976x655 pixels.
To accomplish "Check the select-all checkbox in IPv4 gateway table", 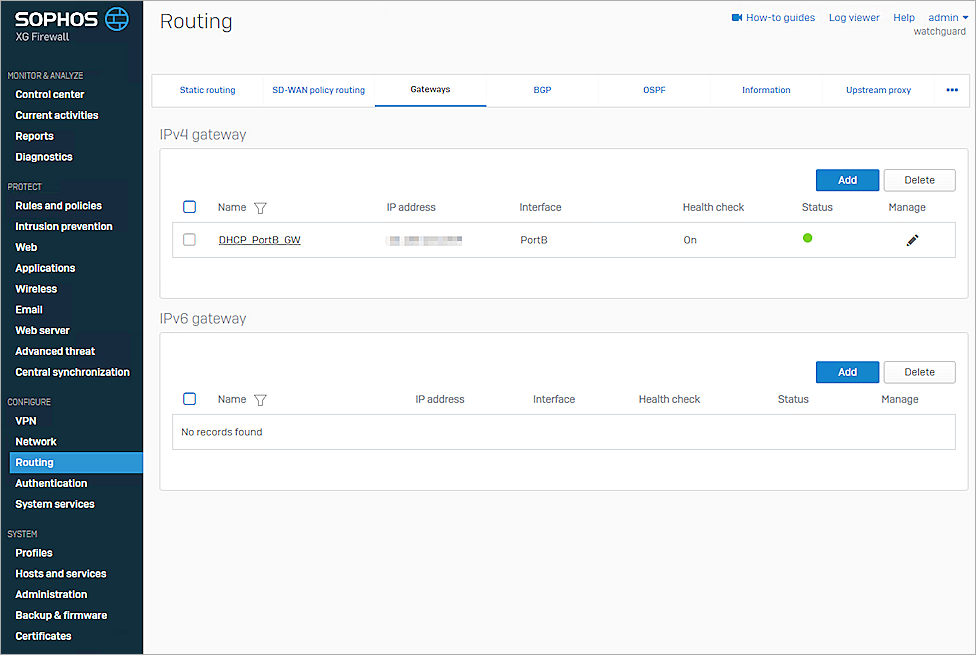I will [x=189, y=206].
